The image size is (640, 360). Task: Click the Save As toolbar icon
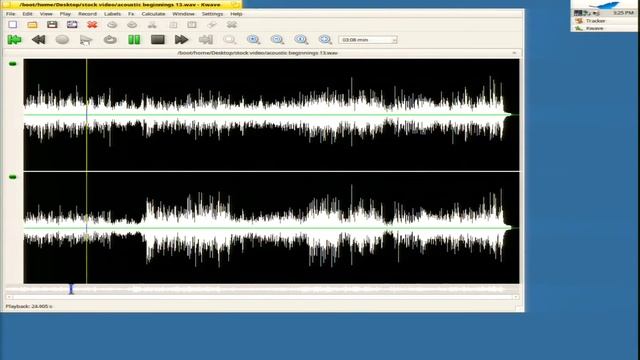pos(72,24)
